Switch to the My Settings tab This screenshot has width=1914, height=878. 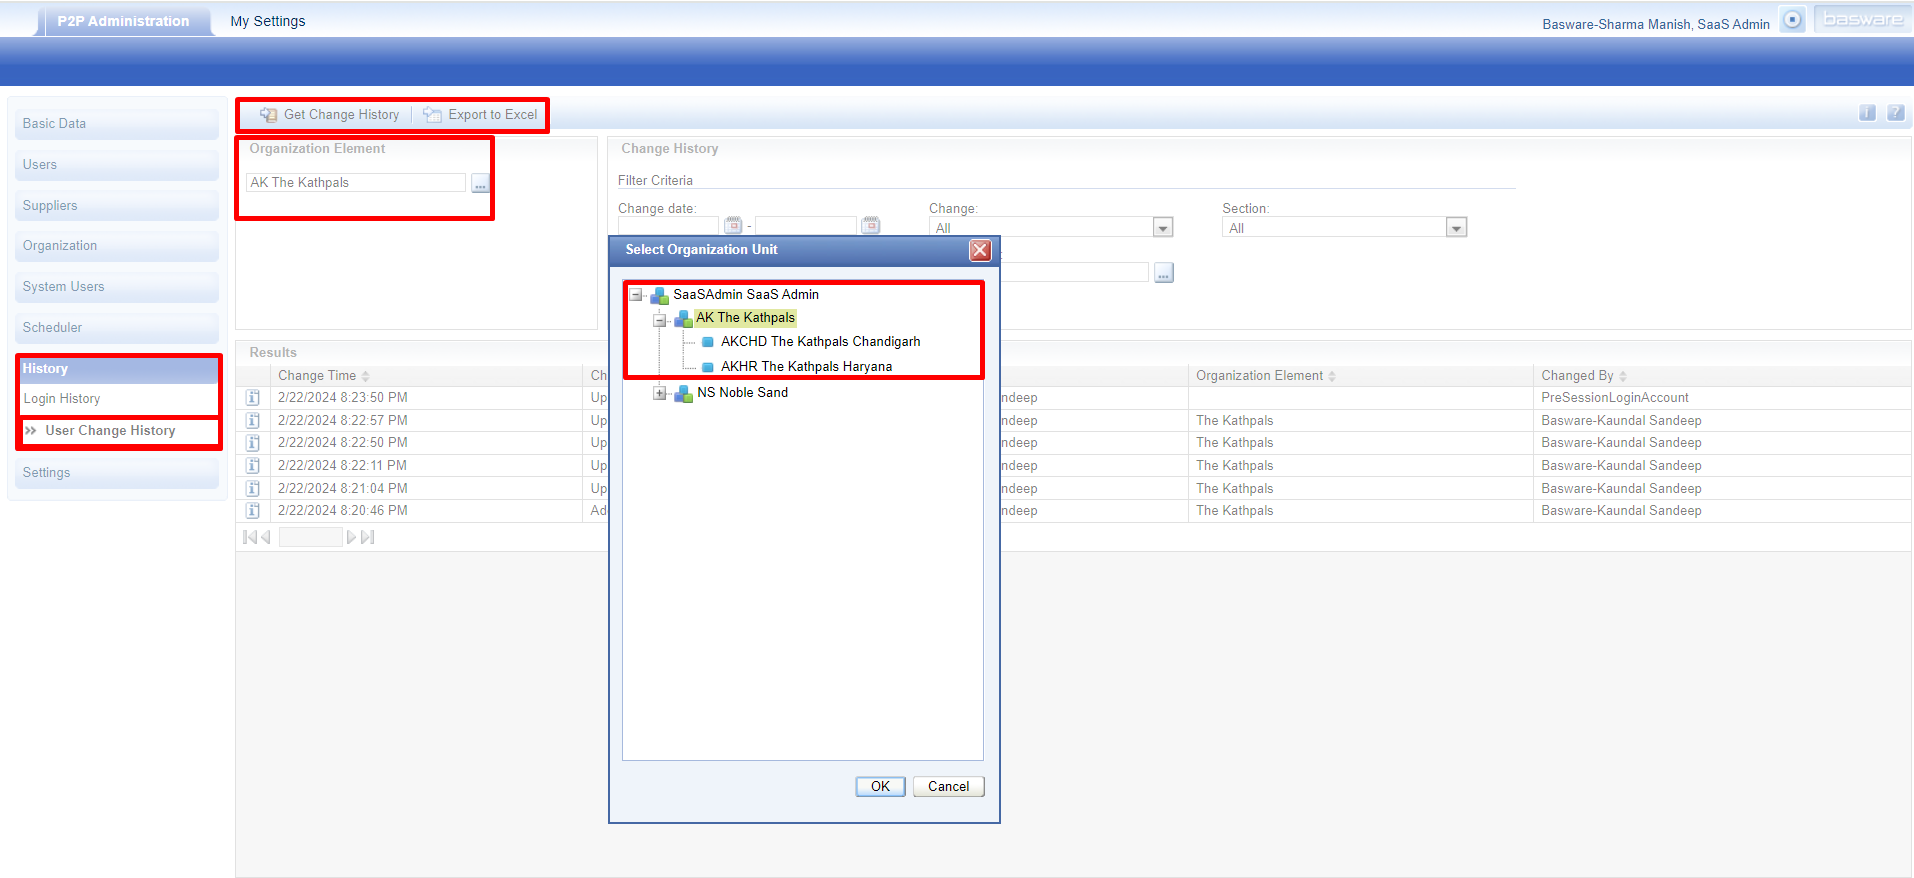[x=268, y=21]
